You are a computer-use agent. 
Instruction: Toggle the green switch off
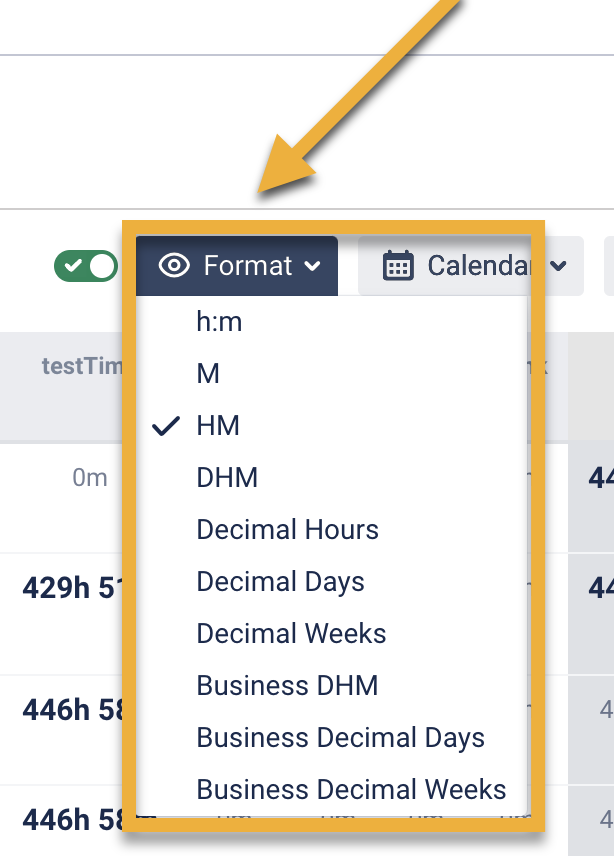click(86, 267)
